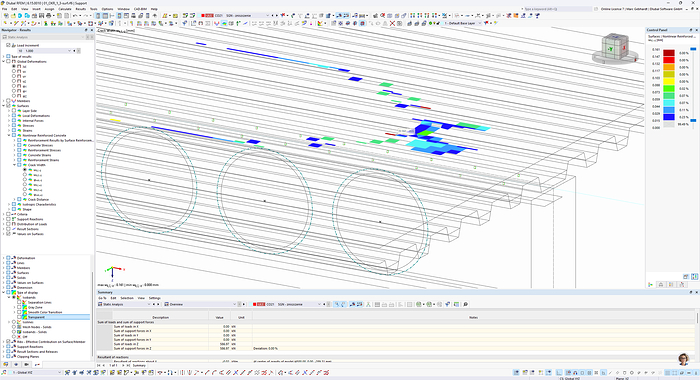Click the Undo icon in toolbar
The image size is (700, 380).
point(75,16)
